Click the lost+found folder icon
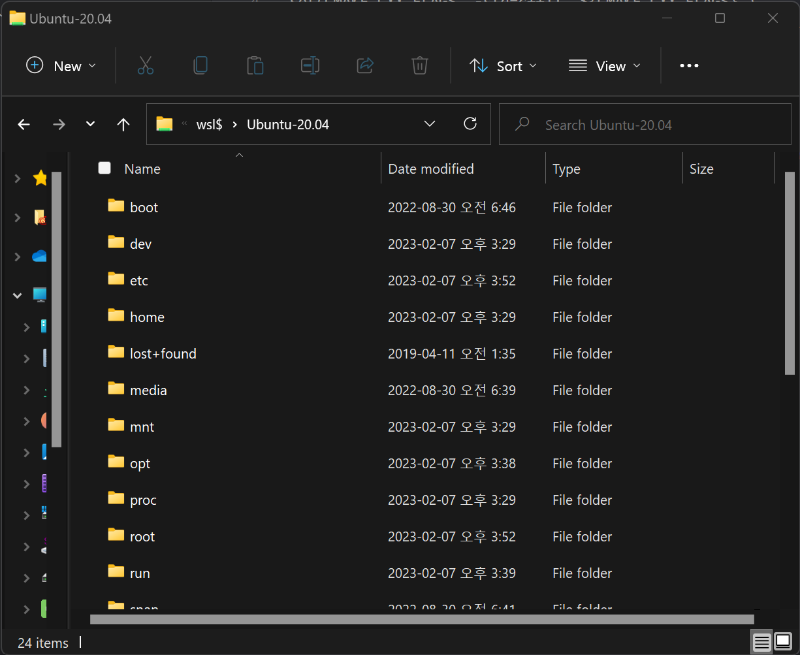This screenshot has height=655, width=800. click(x=116, y=352)
